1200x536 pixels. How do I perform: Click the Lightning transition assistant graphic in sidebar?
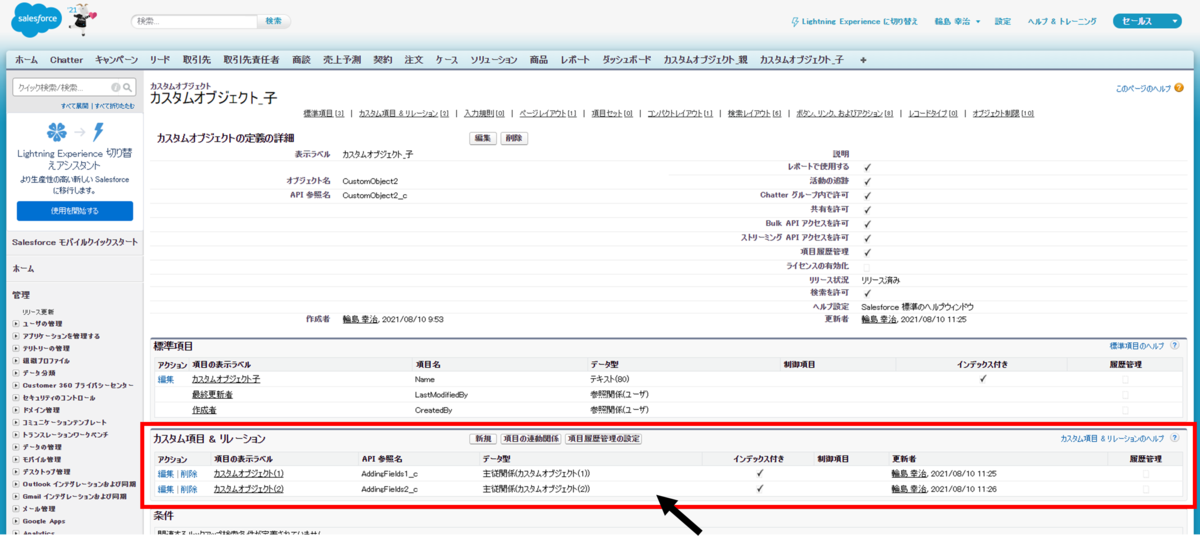(75, 131)
